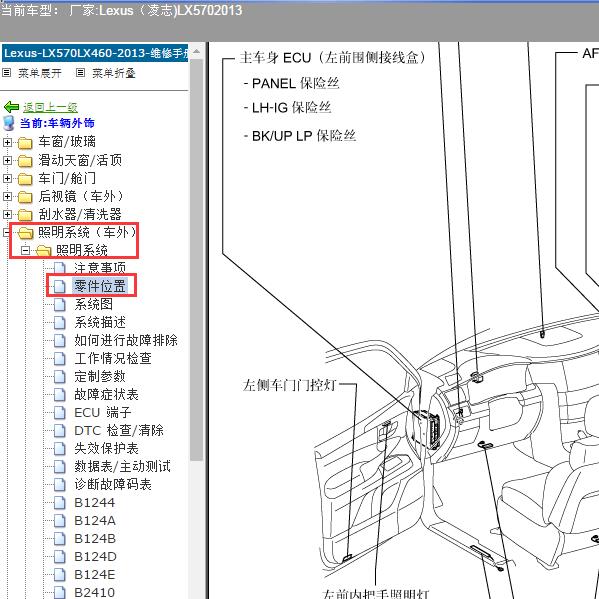Expand the 车门/舱门 tree node
Image resolution: width=599 pixels, height=599 pixels.
(x=7, y=178)
